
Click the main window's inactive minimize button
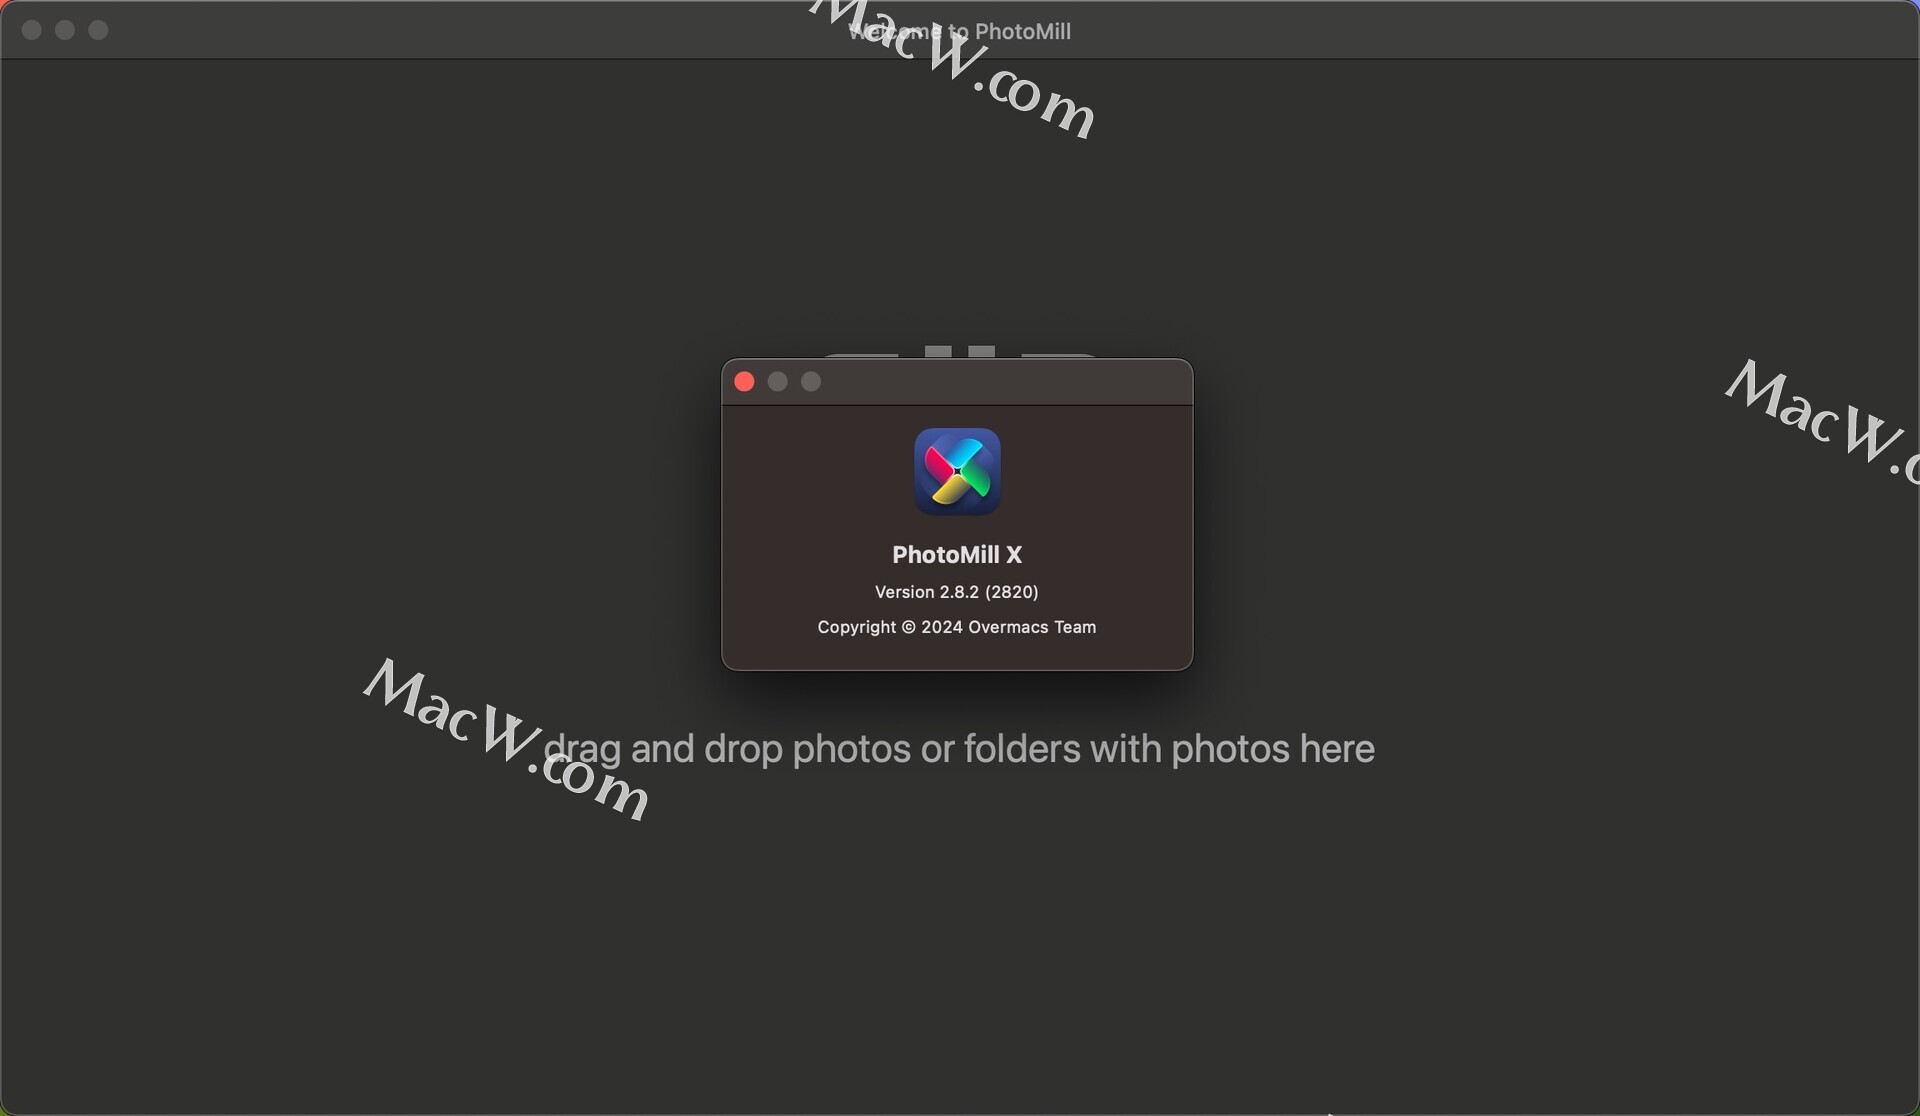click(65, 30)
